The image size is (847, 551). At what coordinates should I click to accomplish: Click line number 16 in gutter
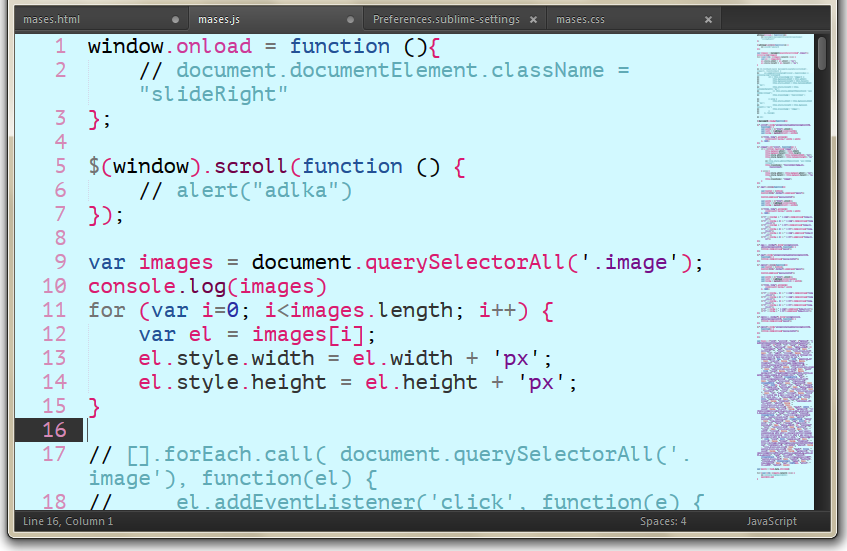(55, 430)
